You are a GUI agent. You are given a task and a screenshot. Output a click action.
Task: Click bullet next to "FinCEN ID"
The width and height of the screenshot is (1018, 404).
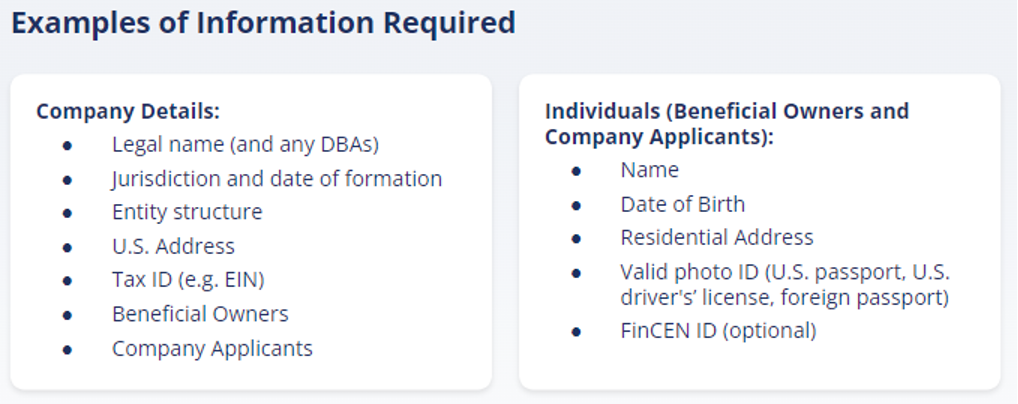coord(577,333)
